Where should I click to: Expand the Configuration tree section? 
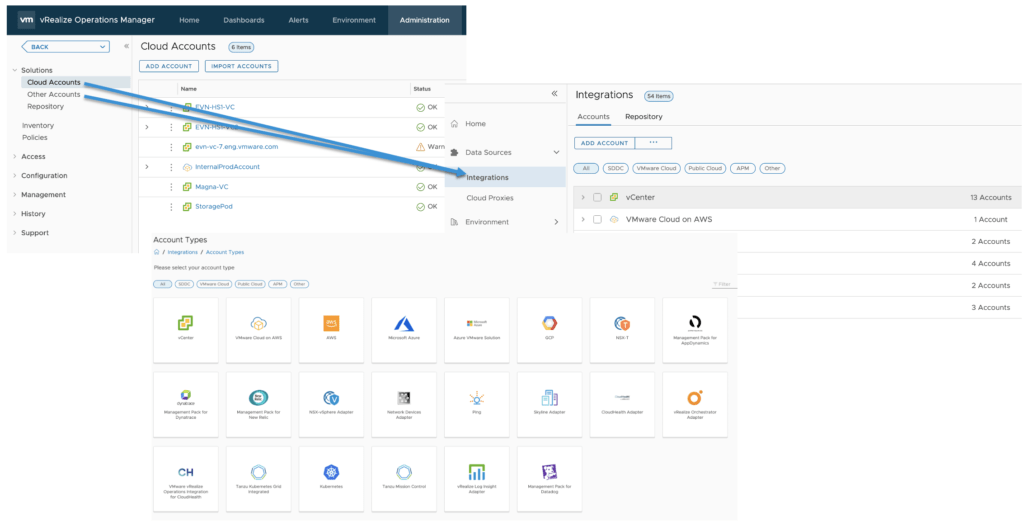(14, 176)
